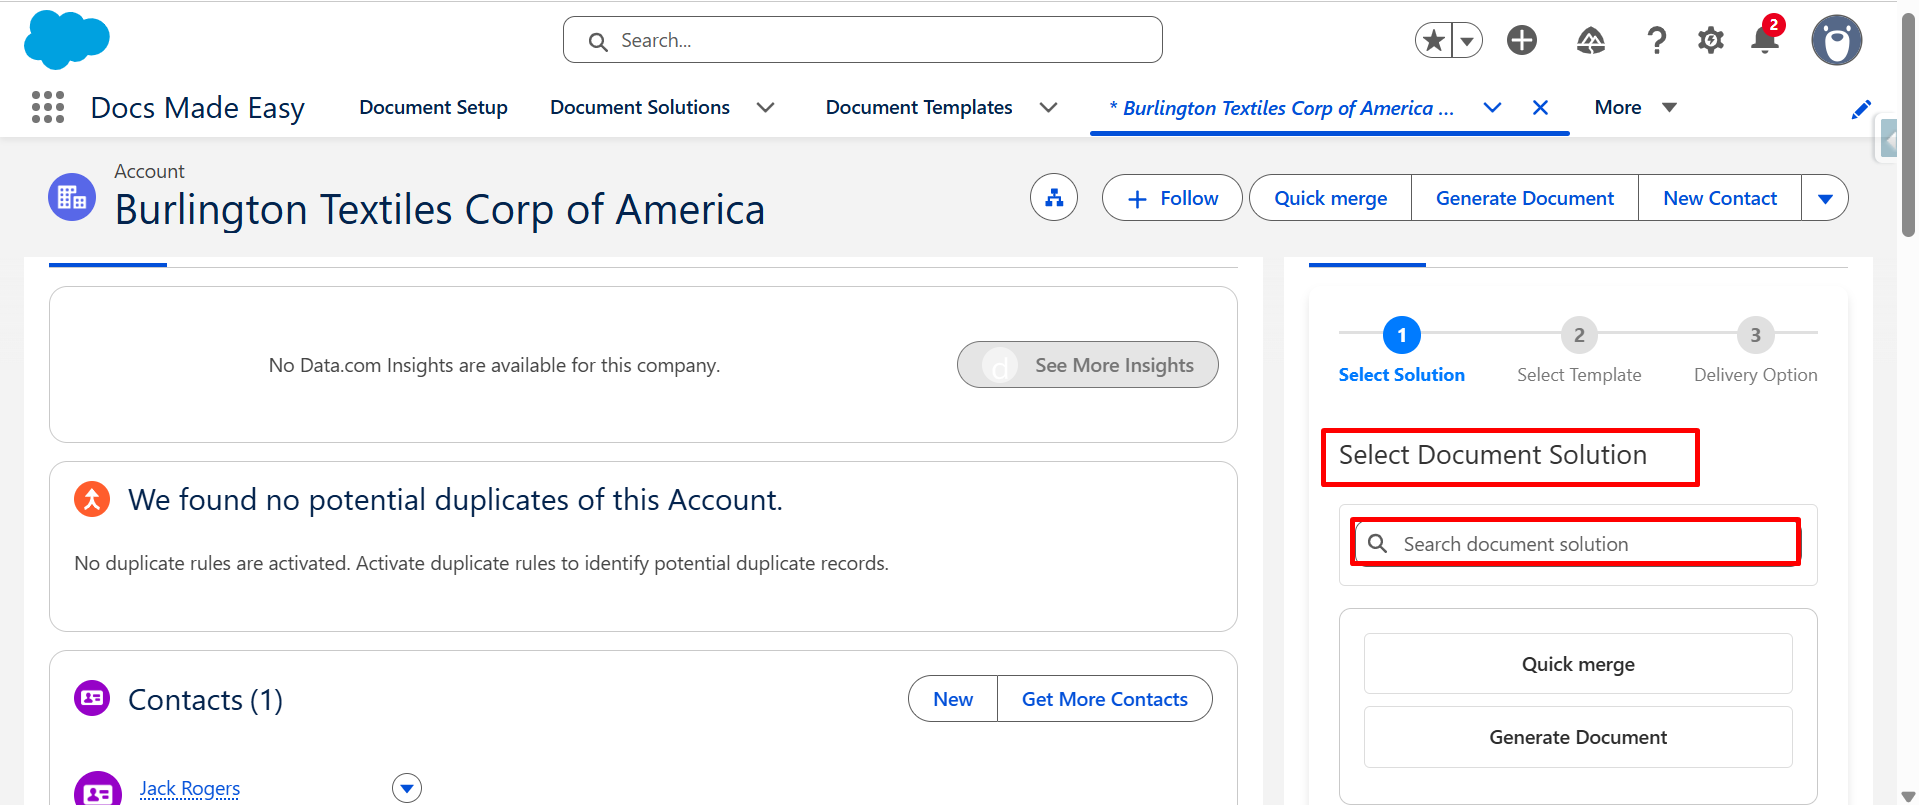Create a New contact from the Contacts card
1919x805 pixels.
[953, 699]
